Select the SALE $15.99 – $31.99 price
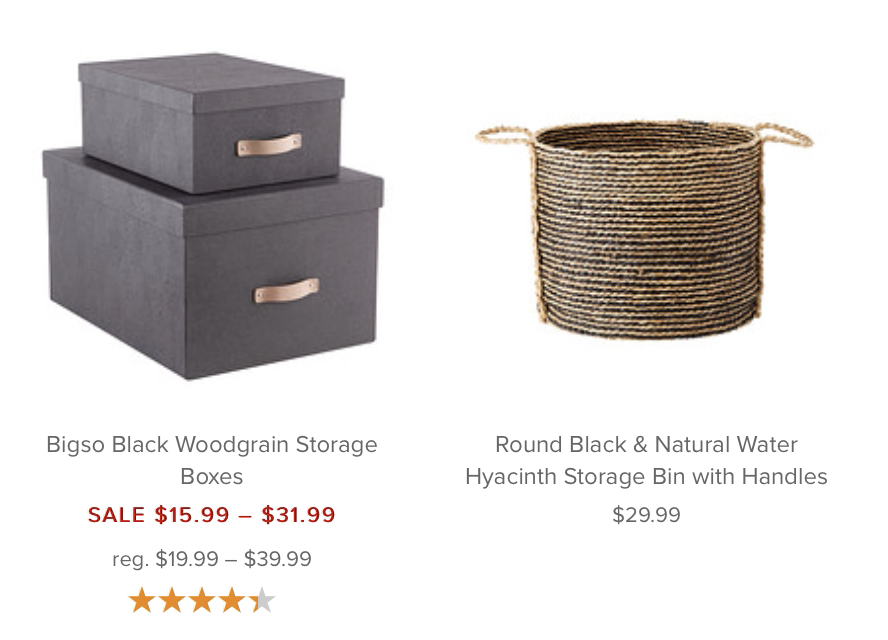The image size is (888, 640). (x=212, y=515)
